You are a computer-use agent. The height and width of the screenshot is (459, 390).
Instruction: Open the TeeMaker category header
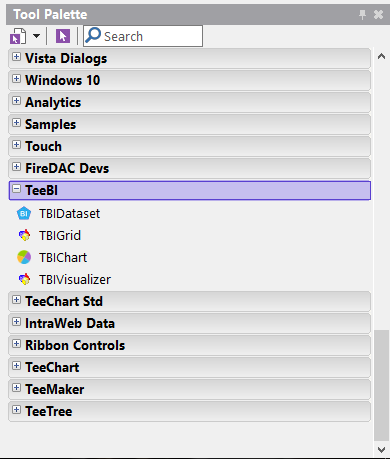[189, 389]
